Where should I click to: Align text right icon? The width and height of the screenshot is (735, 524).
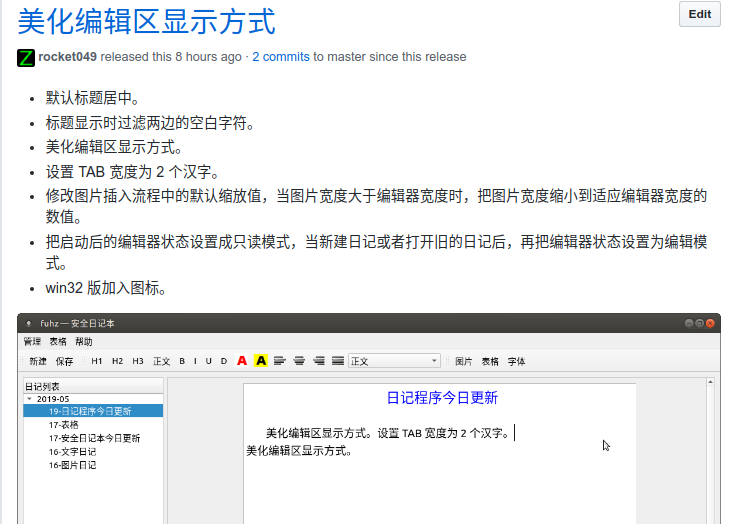pos(319,361)
